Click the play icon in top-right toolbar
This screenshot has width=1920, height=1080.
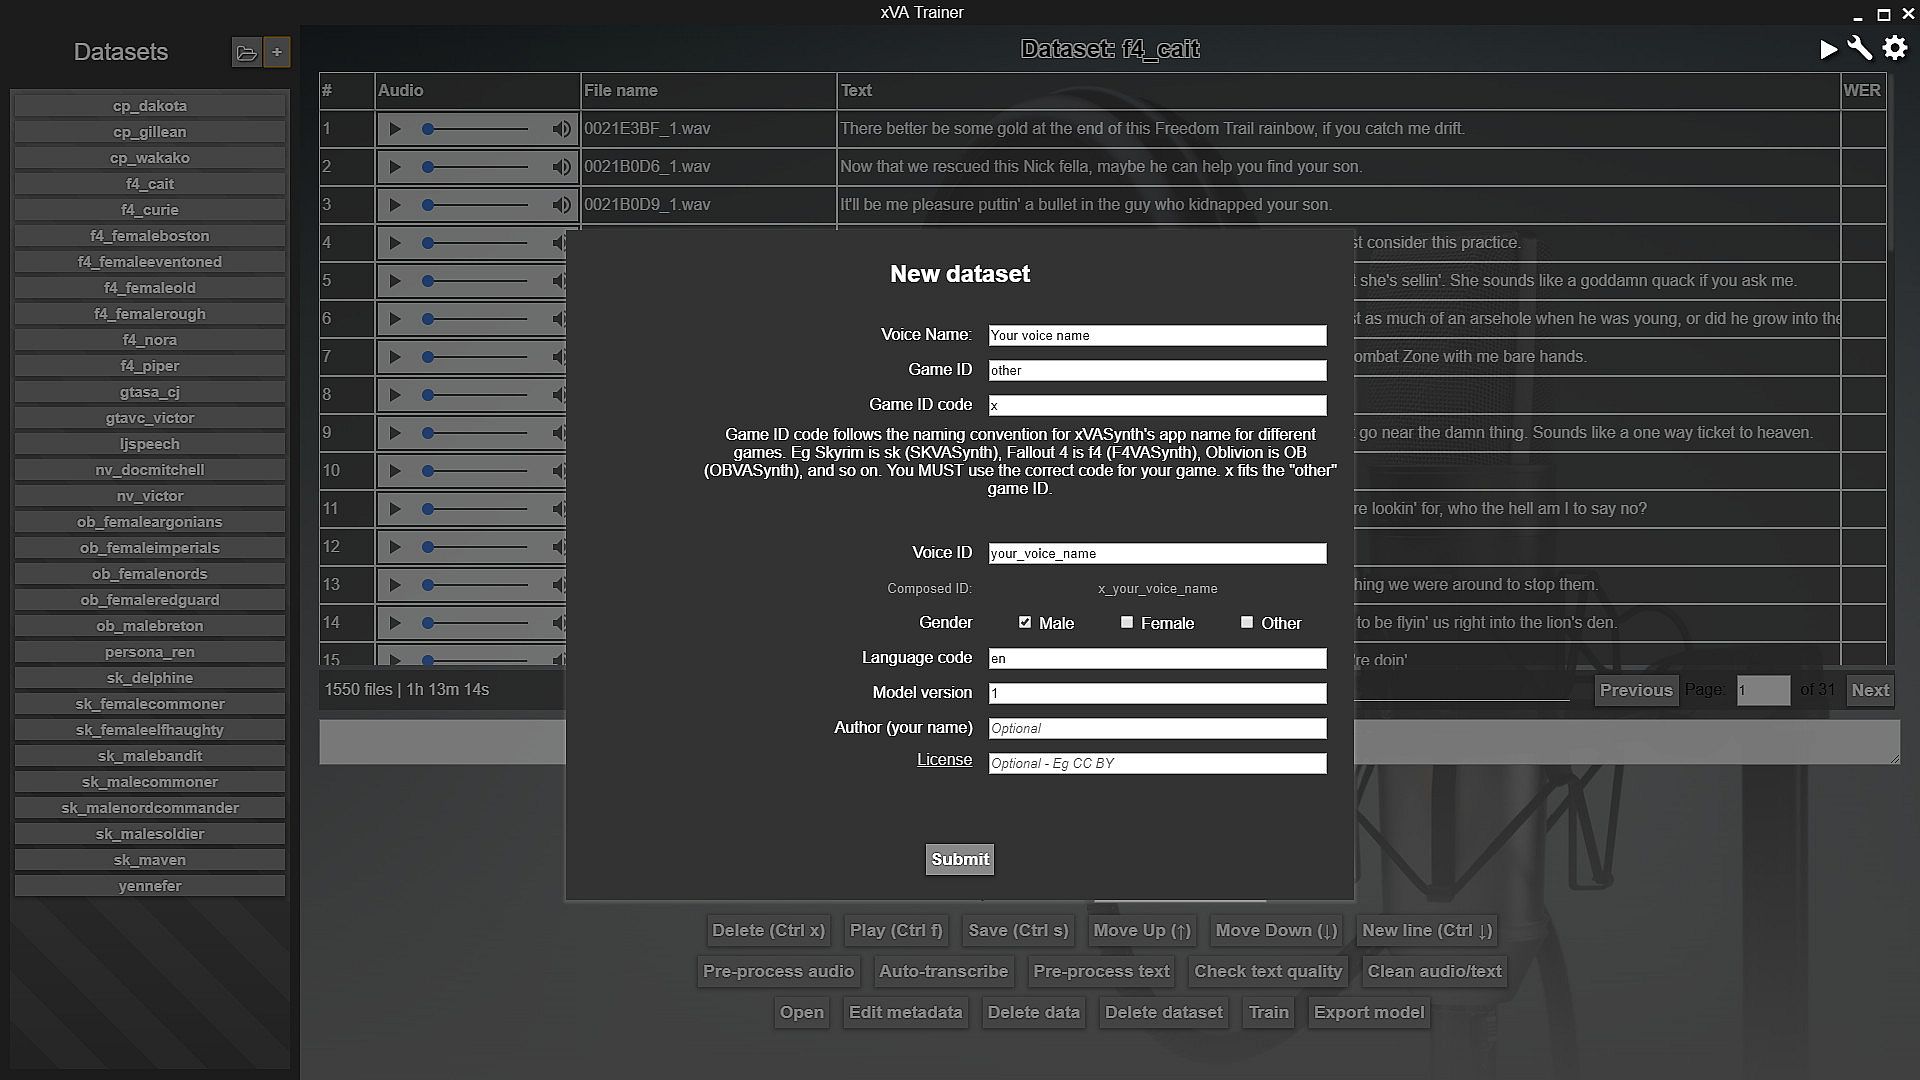(x=1828, y=49)
